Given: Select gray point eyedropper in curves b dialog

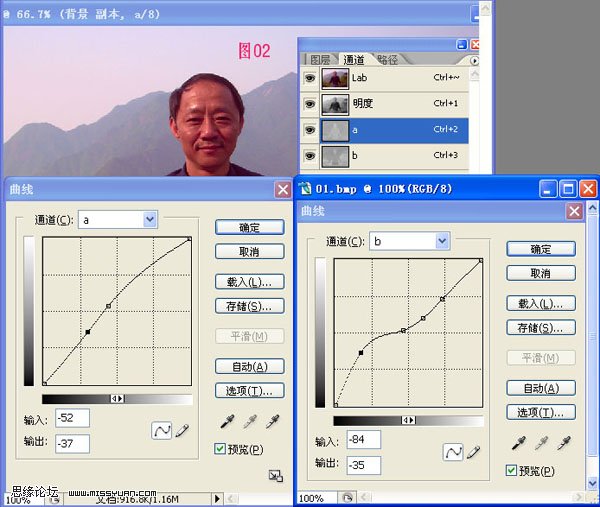Looking at the screenshot, I should click(x=541, y=443).
